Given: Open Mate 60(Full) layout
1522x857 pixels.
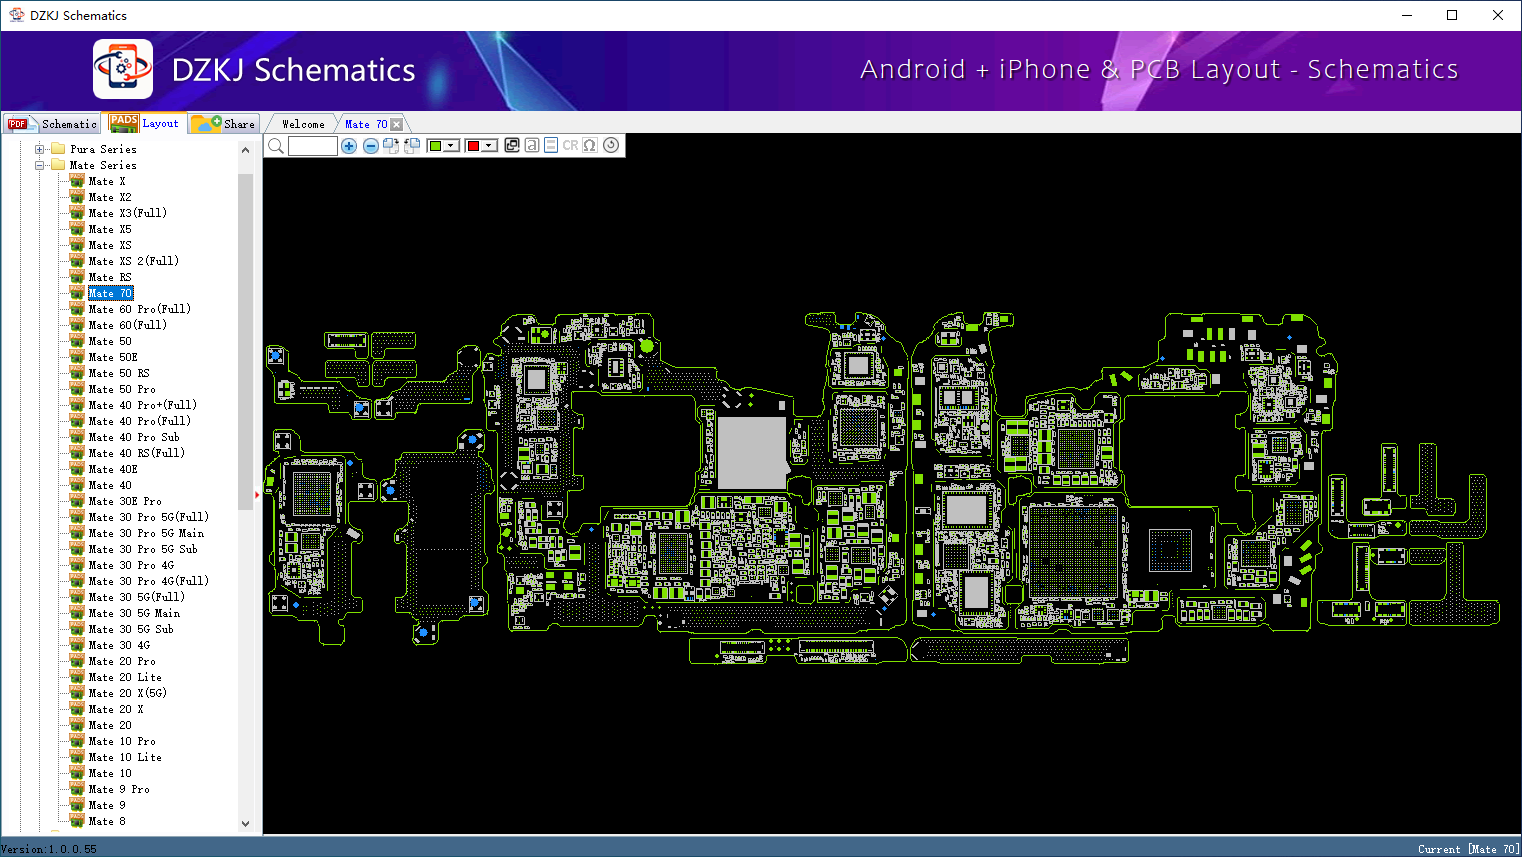Looking at the screenshot, I should pos(128,325).
